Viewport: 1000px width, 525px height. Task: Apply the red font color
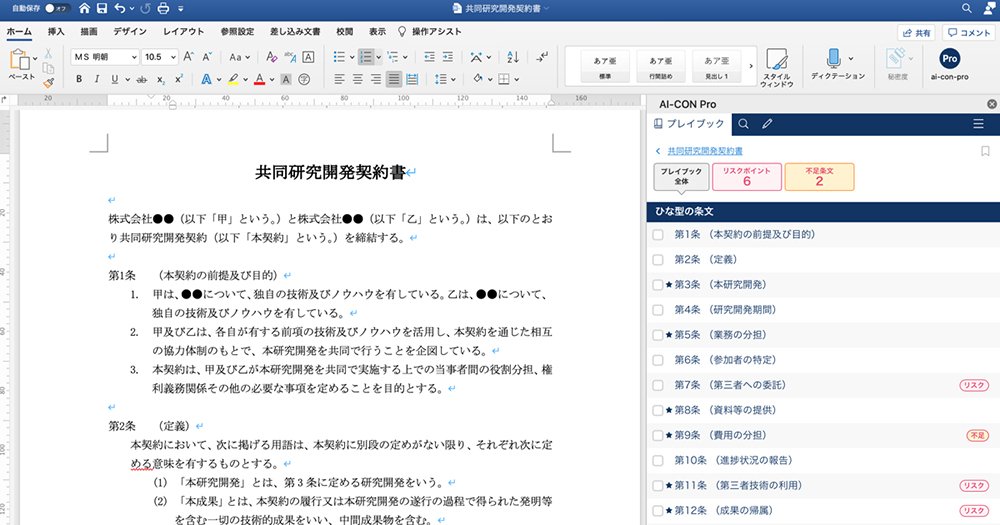(x=259, y=79)
